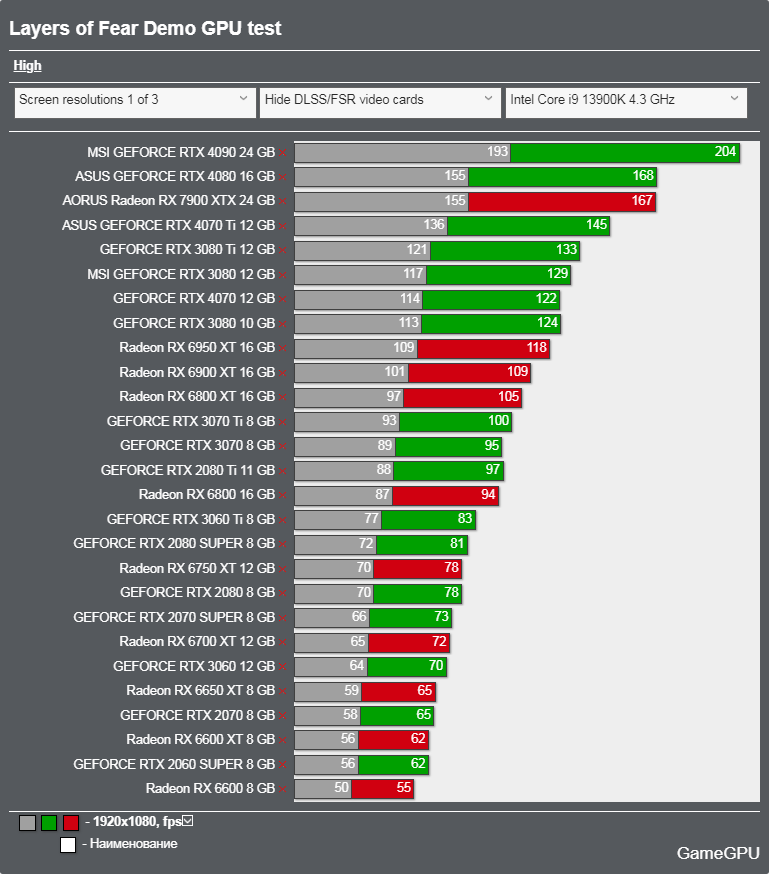
Task: Remove GEFORCE RTX 4070 12 GB row
Action: pos(283,300)
